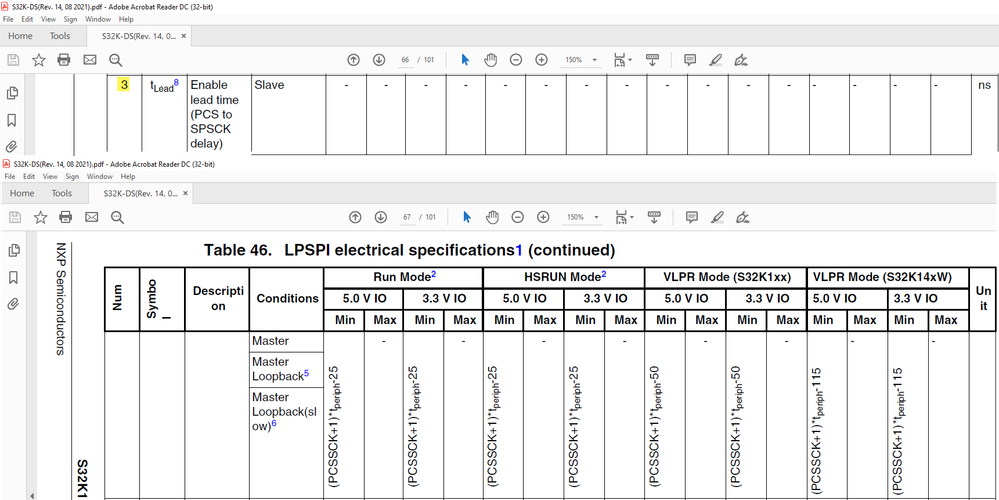Select the hand pan tool in the bottom window
Image resolution: width=999 pixels, height=500 pixels.
pos(490,217)
